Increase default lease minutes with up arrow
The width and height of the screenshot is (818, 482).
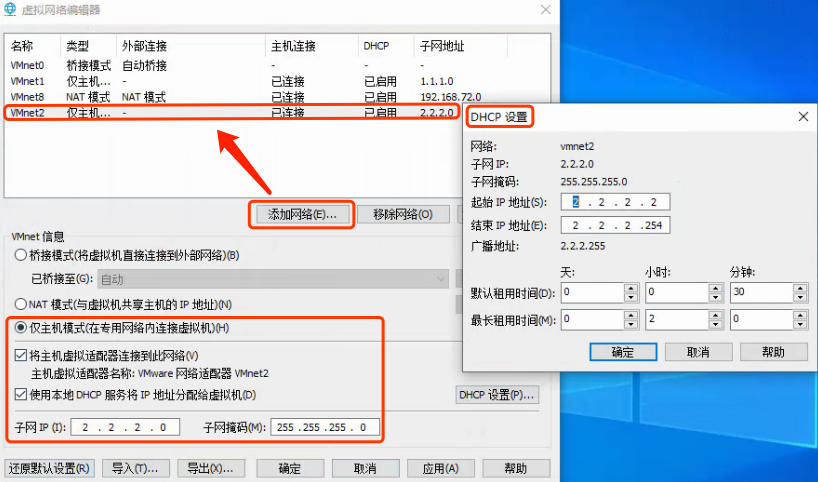pos(800,288)
